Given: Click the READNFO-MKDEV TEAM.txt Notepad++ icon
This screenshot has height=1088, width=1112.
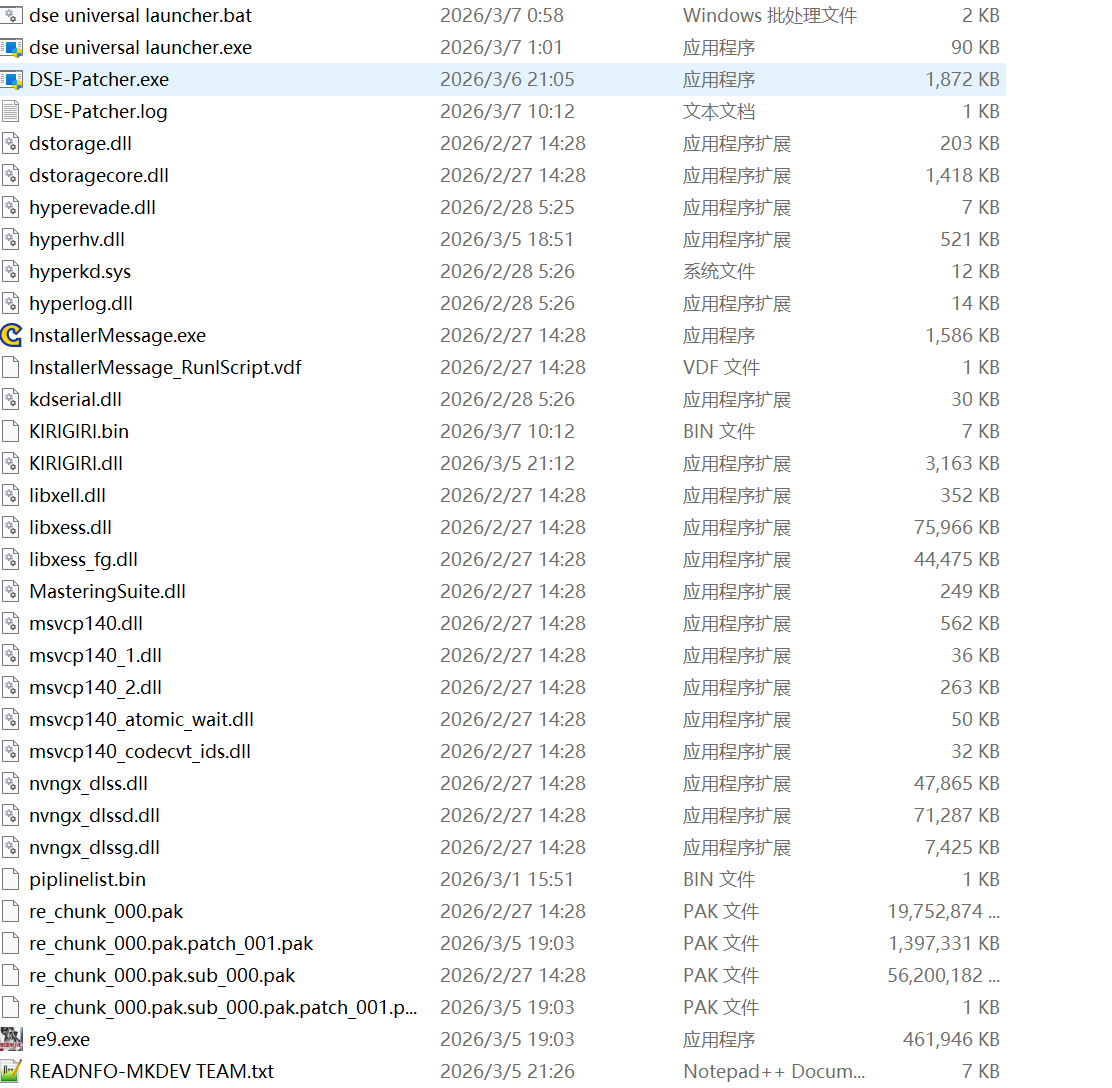Looking at the screenshot, I should (11, 1072).
